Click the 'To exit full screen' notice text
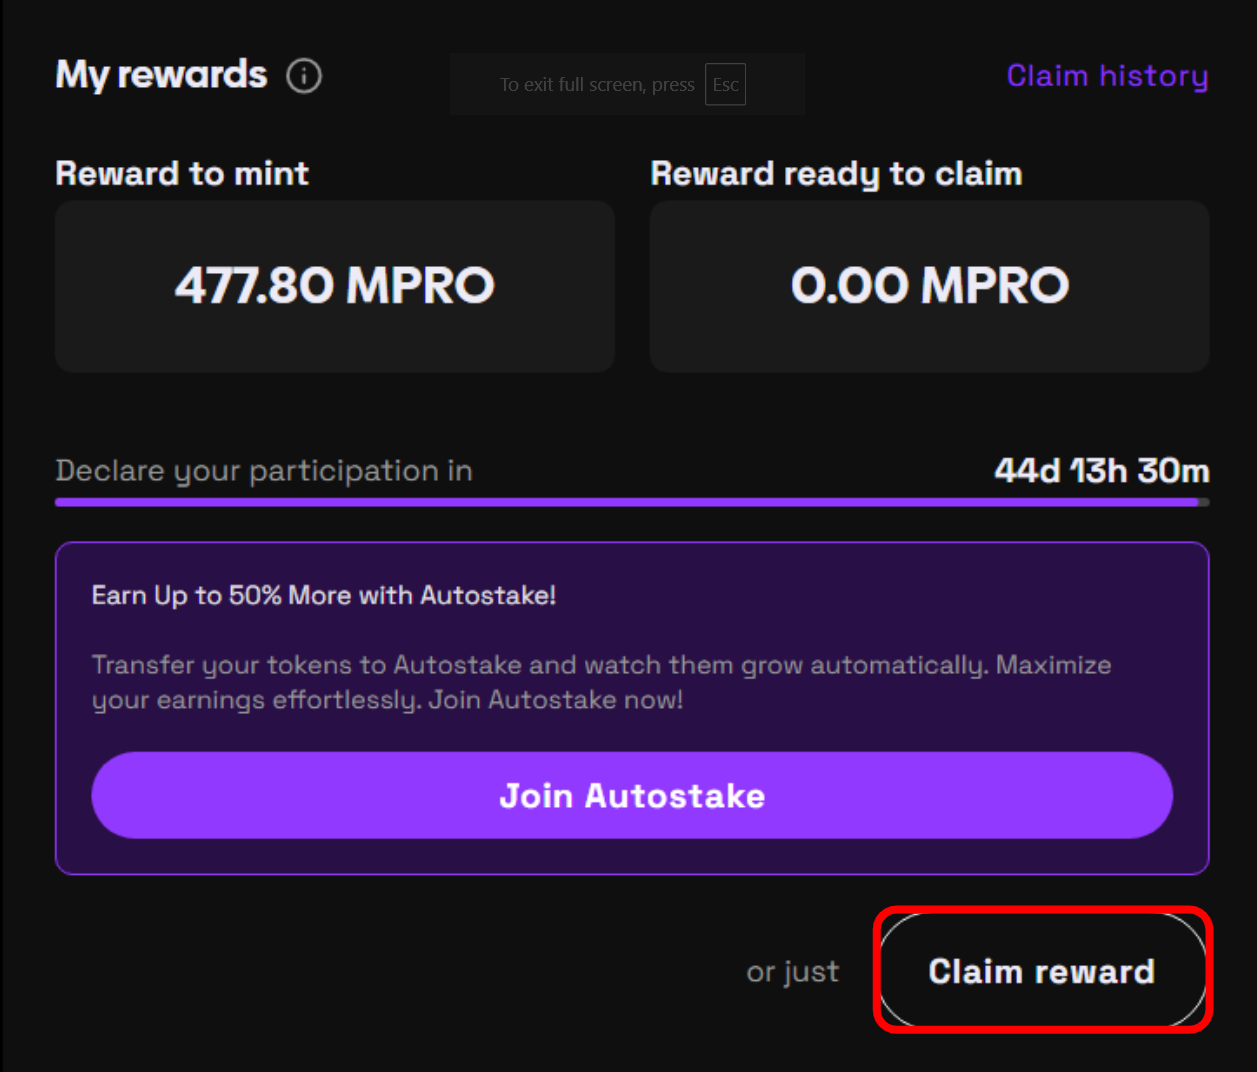Viewport: 1257px width, 1072px height. (x=597, y=85)
